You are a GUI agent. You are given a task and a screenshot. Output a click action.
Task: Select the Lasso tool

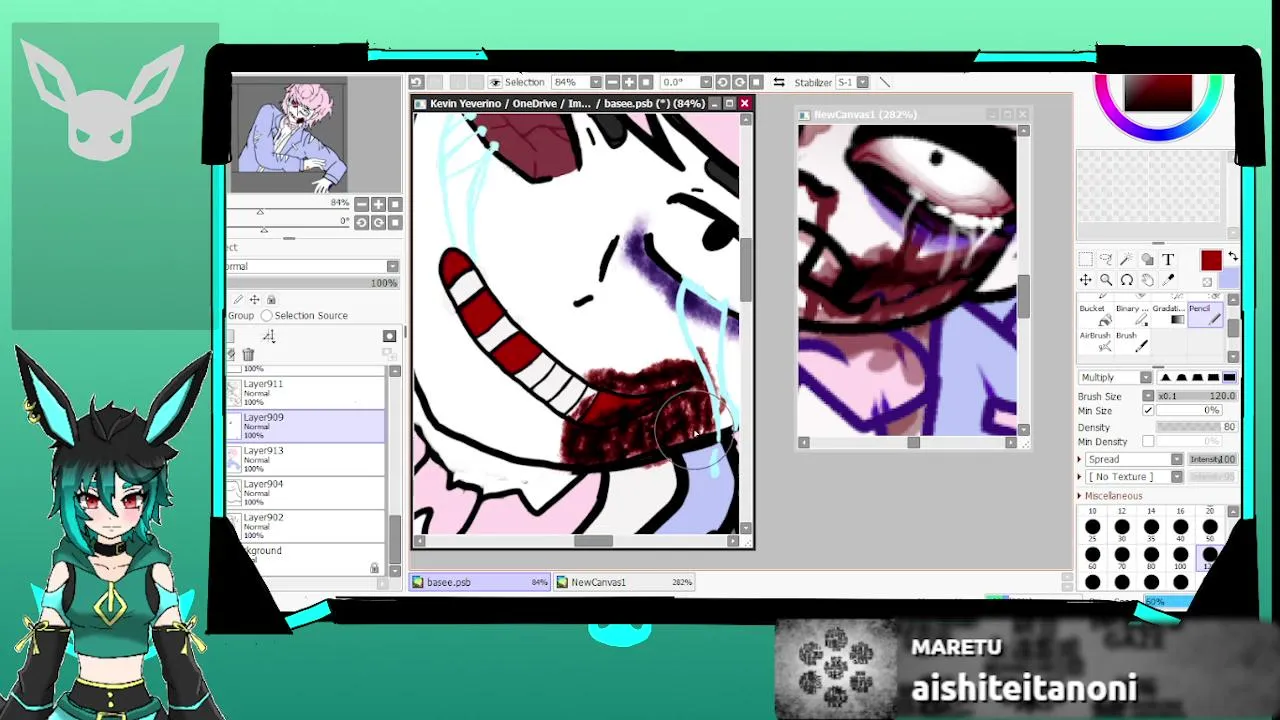(x=1106, y=260)
